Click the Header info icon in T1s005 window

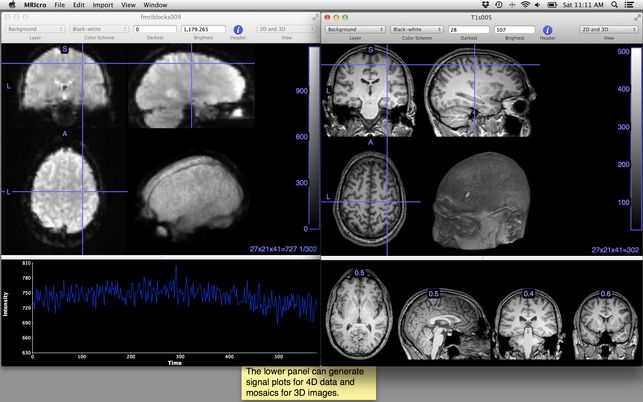pos(547,30)
